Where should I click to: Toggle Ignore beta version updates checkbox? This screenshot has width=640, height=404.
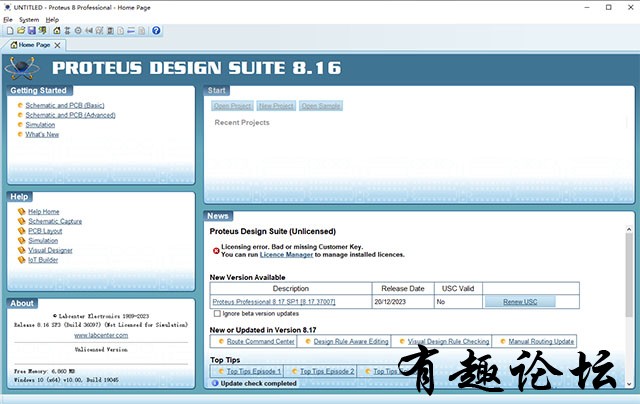217,313
